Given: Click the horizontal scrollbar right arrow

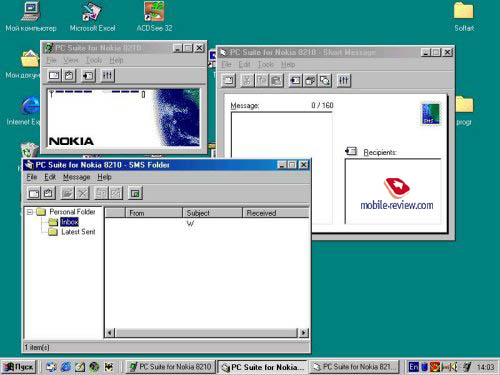Looking at the screenshot, I should click(303, 332).
